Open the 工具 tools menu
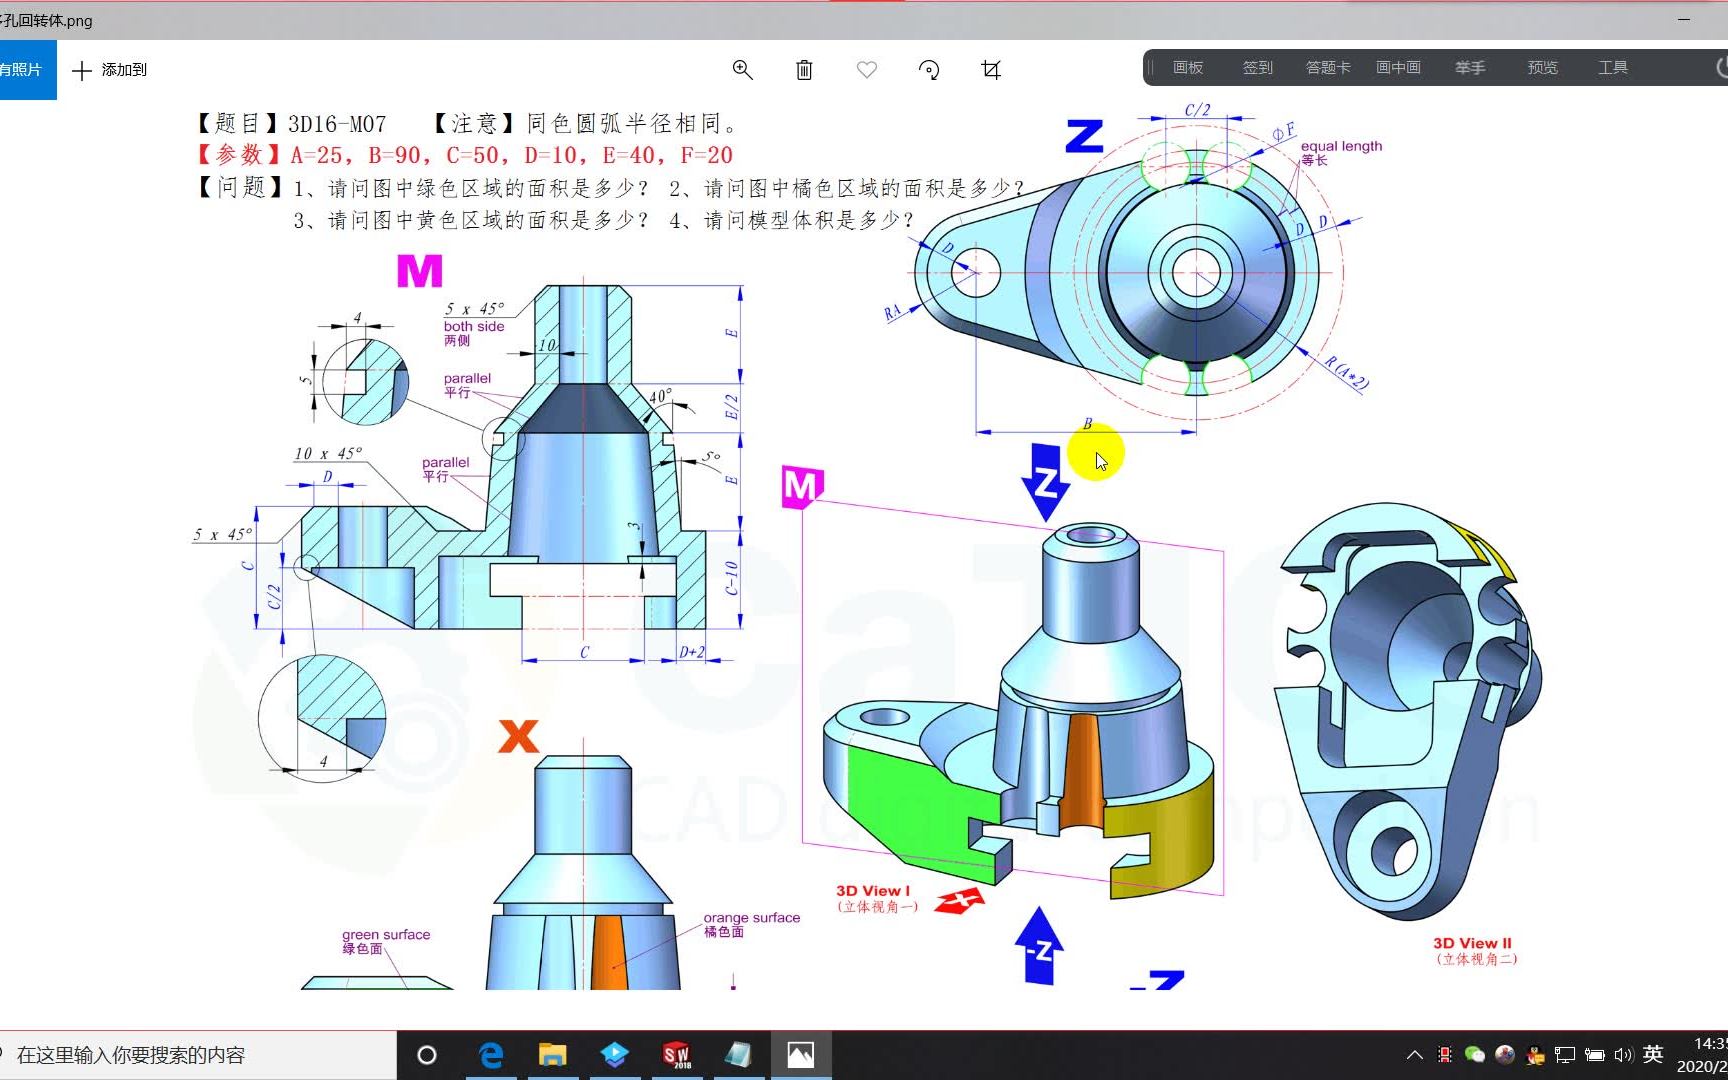This screenshot has height=1080, width=1728. pyautogui.click(x=1611, y=67)
